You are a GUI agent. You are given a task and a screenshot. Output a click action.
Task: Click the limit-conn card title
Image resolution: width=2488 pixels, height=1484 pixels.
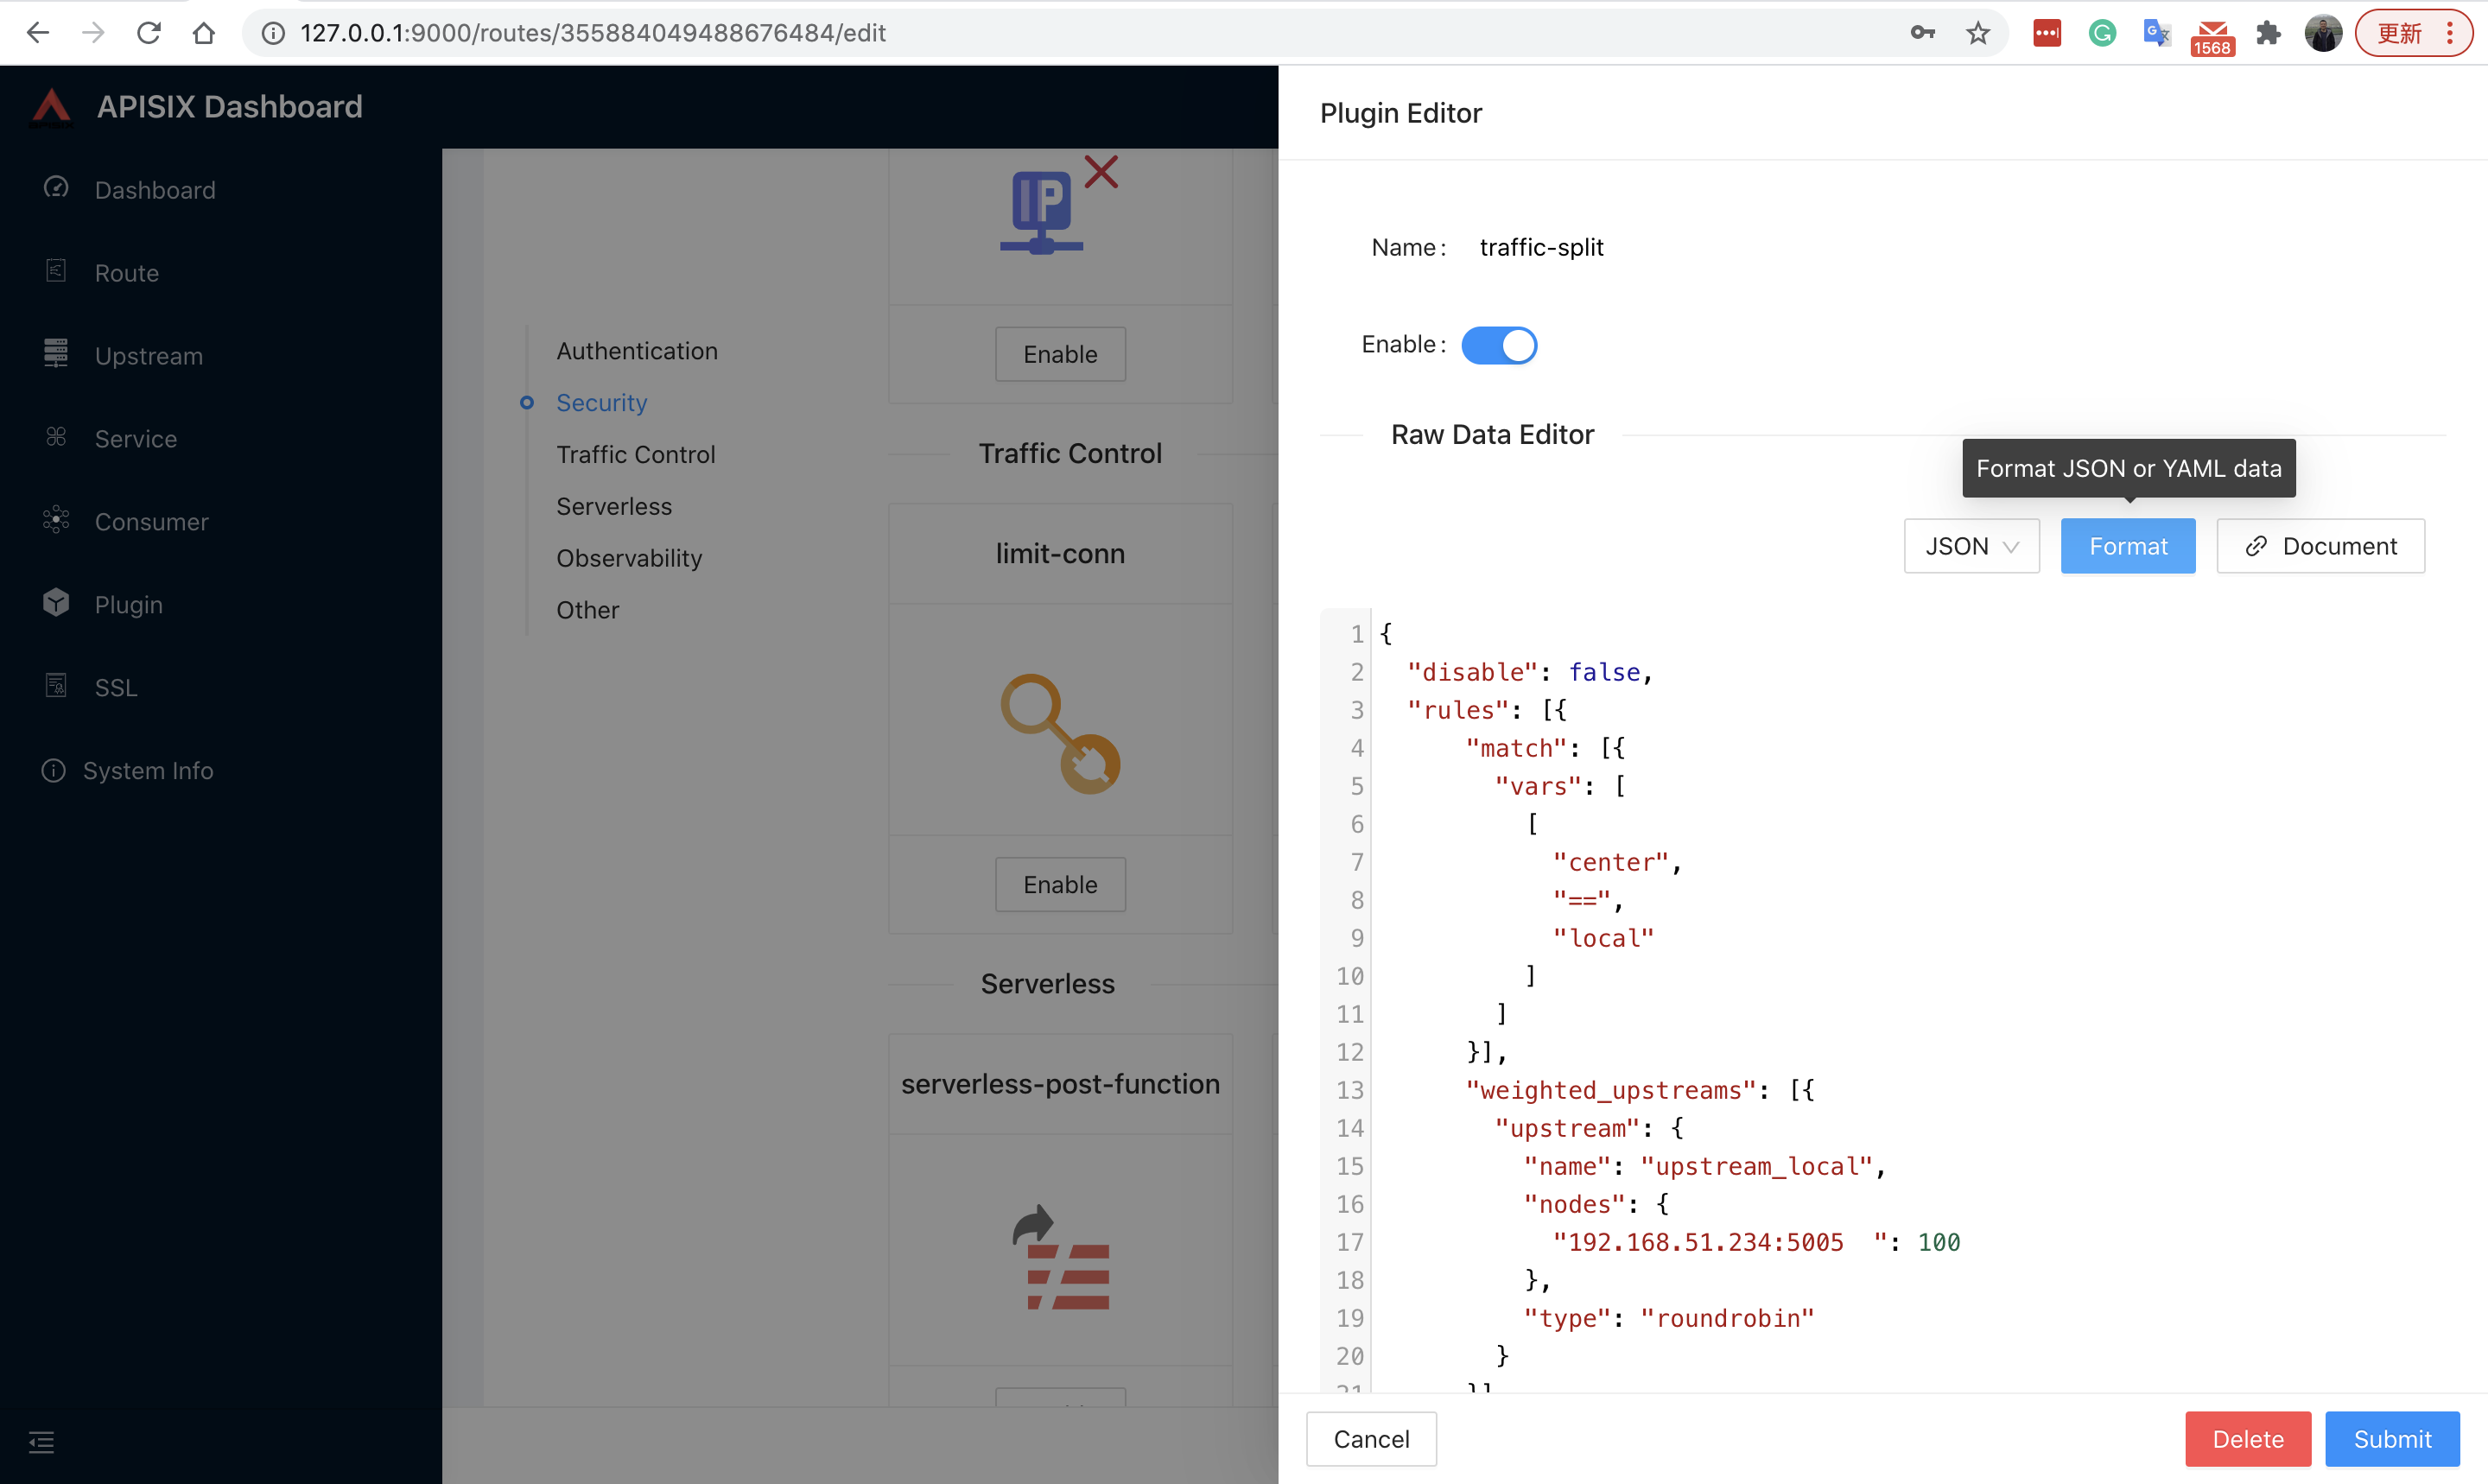coord(1060,553)
